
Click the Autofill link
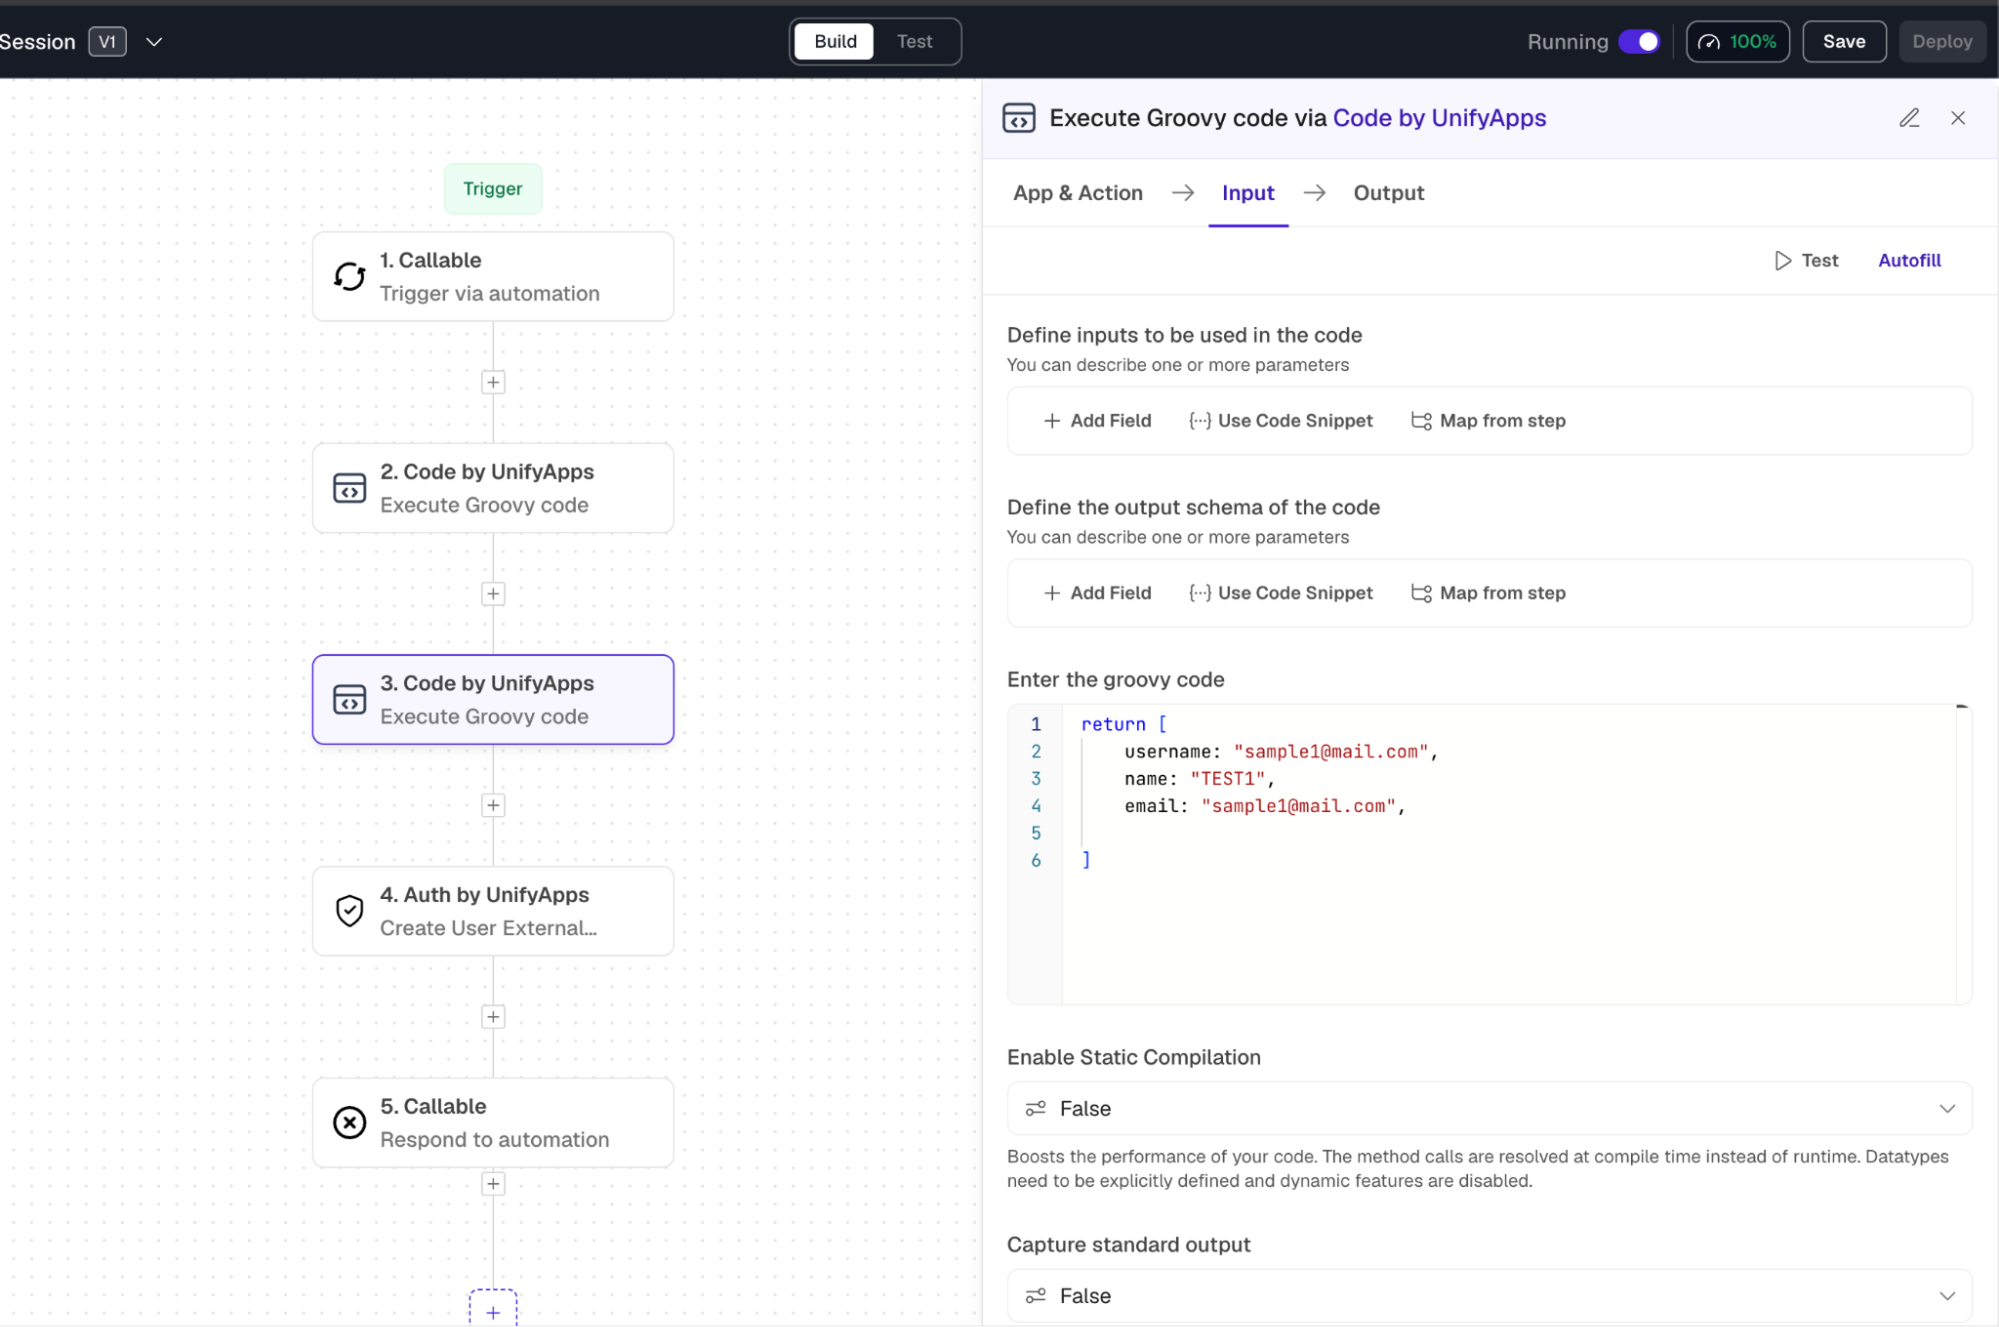point(1909,260)
